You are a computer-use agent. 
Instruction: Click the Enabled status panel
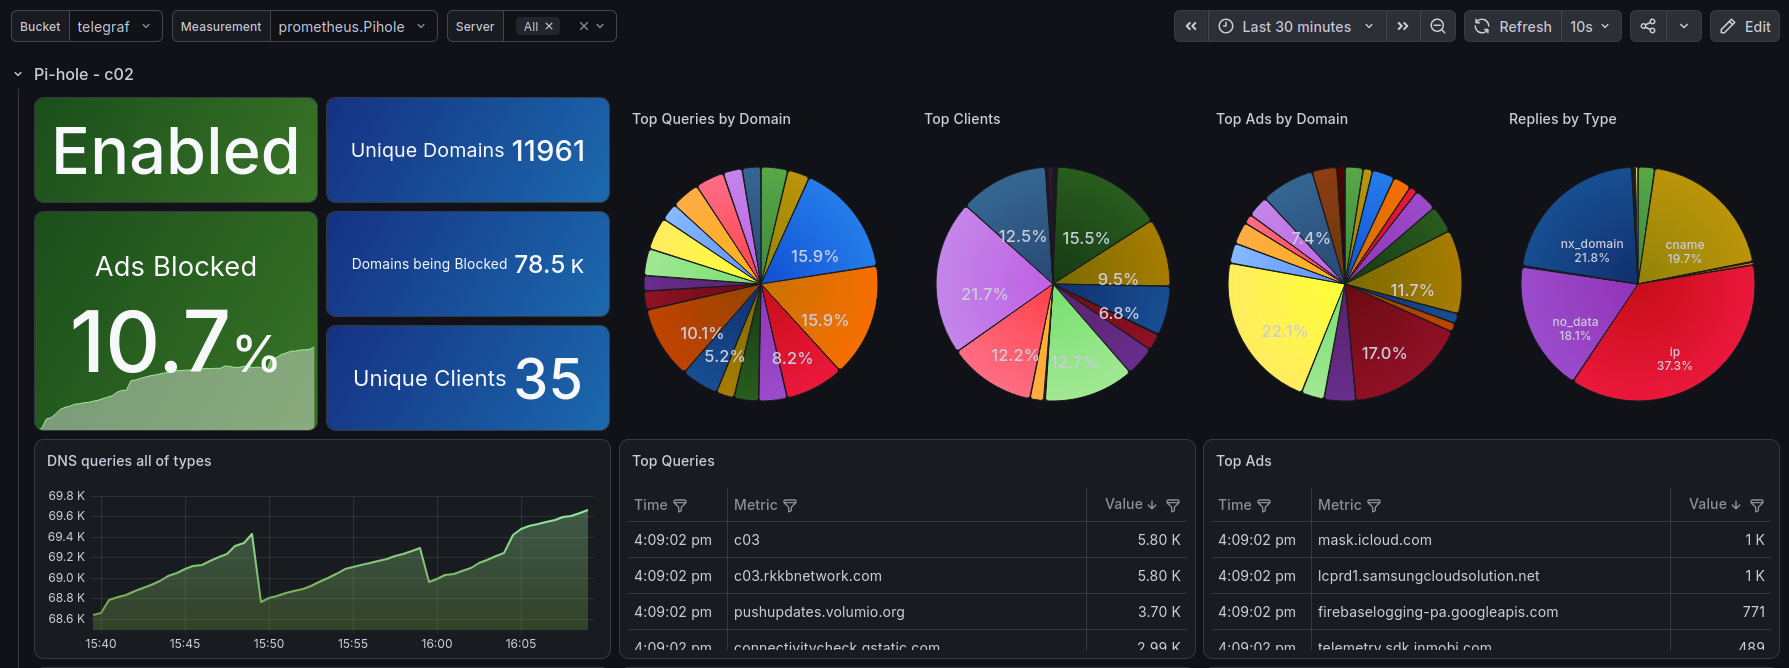click(x=176, y=150)
